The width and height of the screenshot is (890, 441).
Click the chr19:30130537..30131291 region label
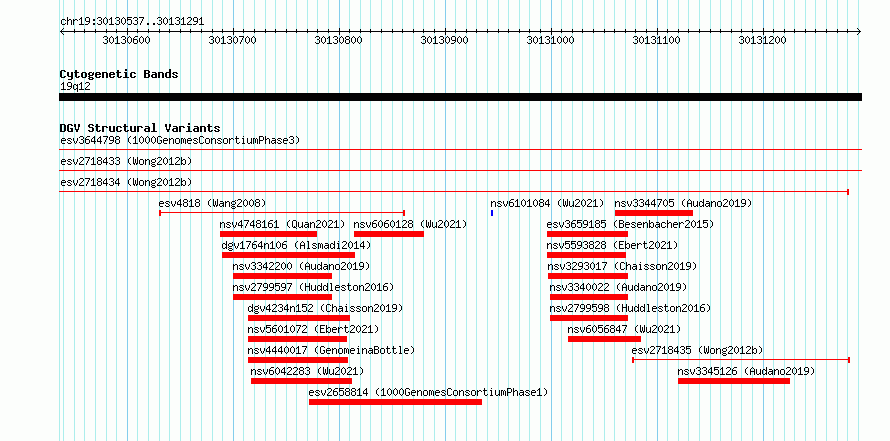coord(132,22)
